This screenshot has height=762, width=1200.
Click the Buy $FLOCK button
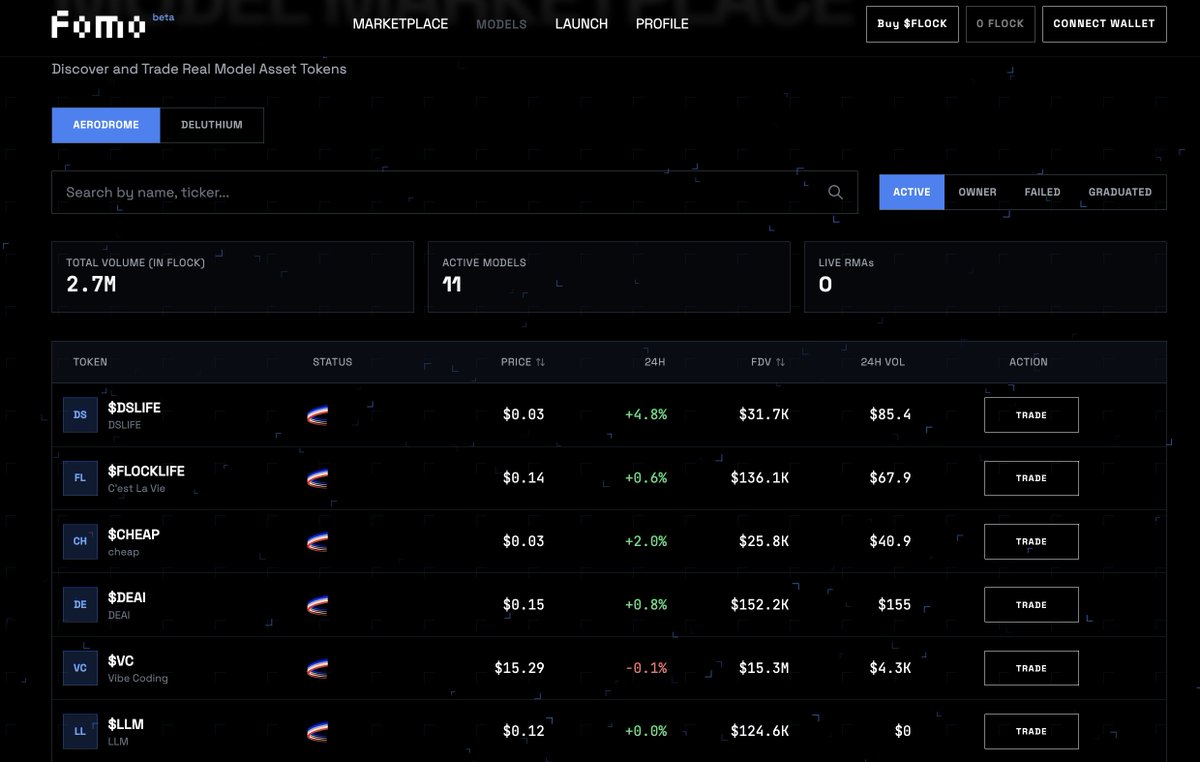point(912,24)
